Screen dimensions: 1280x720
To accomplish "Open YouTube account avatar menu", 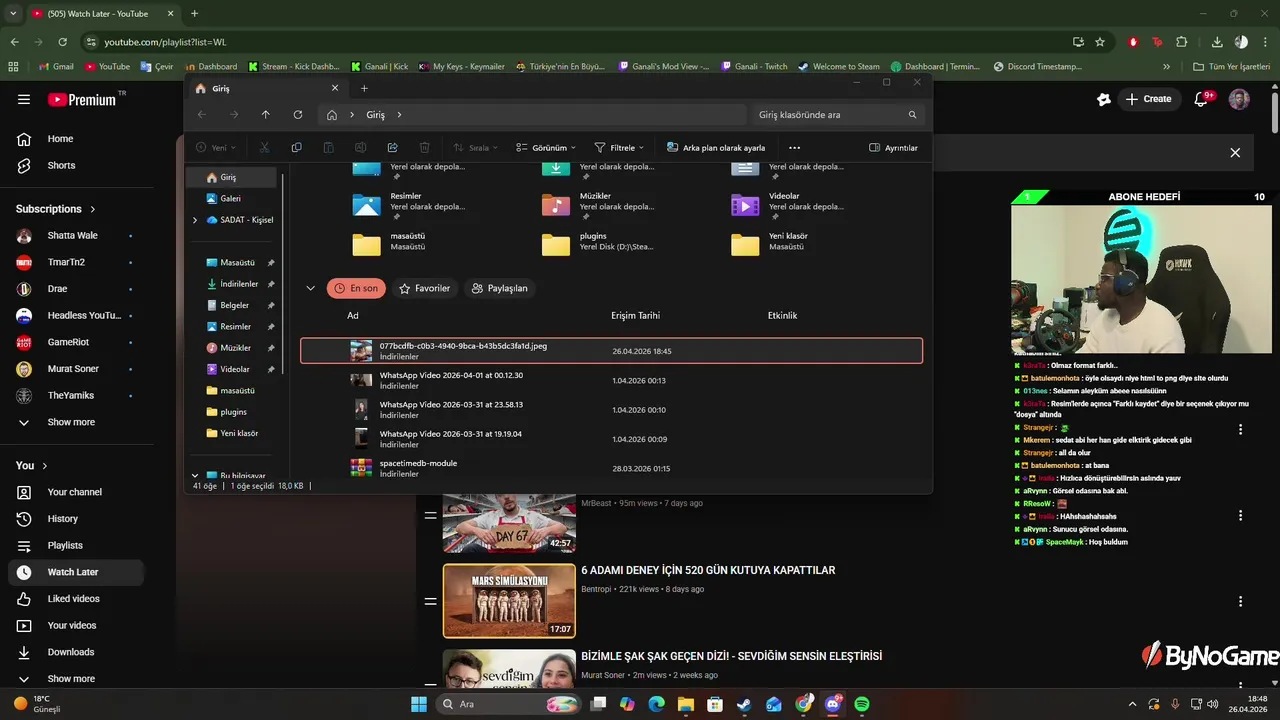I will click(x=1239, y=99).
